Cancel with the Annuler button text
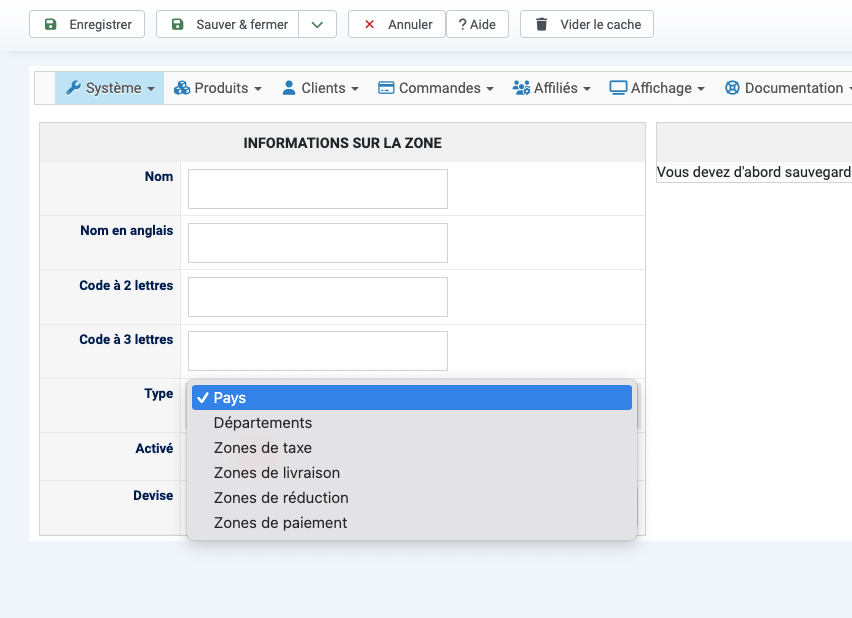 point(410,24)
